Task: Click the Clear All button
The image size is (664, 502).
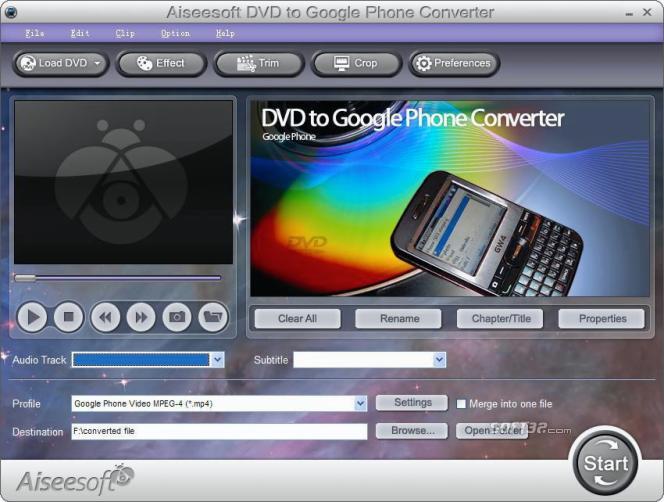Action: coord(297,319)
